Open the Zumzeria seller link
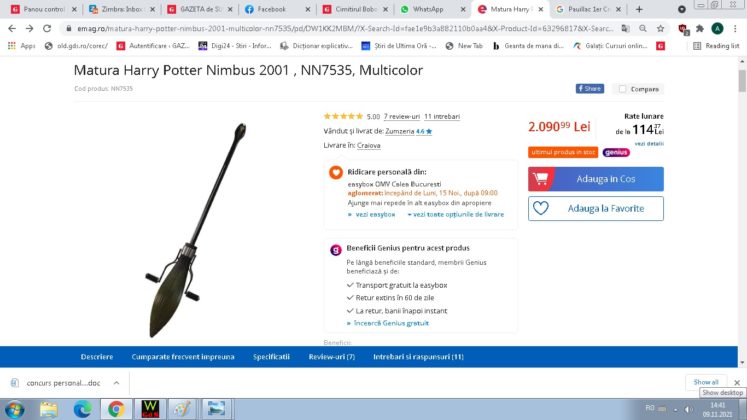Image resolution: width=747 pixels, height=420 pixels. tap(400, 131)
